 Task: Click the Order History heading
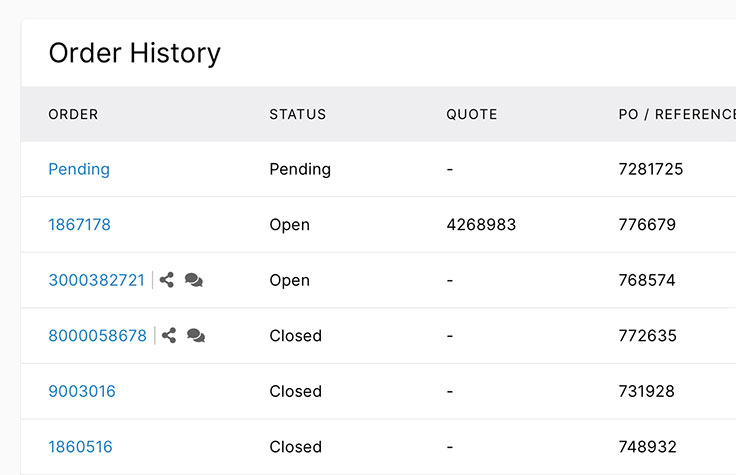click(134, 53)
